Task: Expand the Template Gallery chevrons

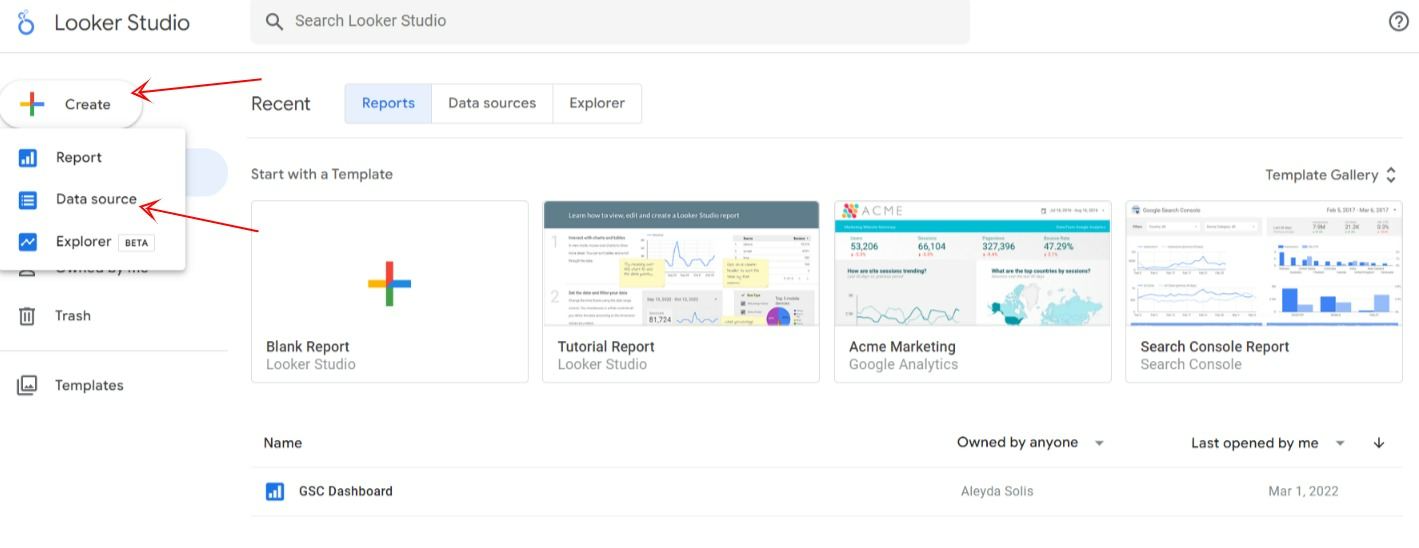Action: (1390, 175)
